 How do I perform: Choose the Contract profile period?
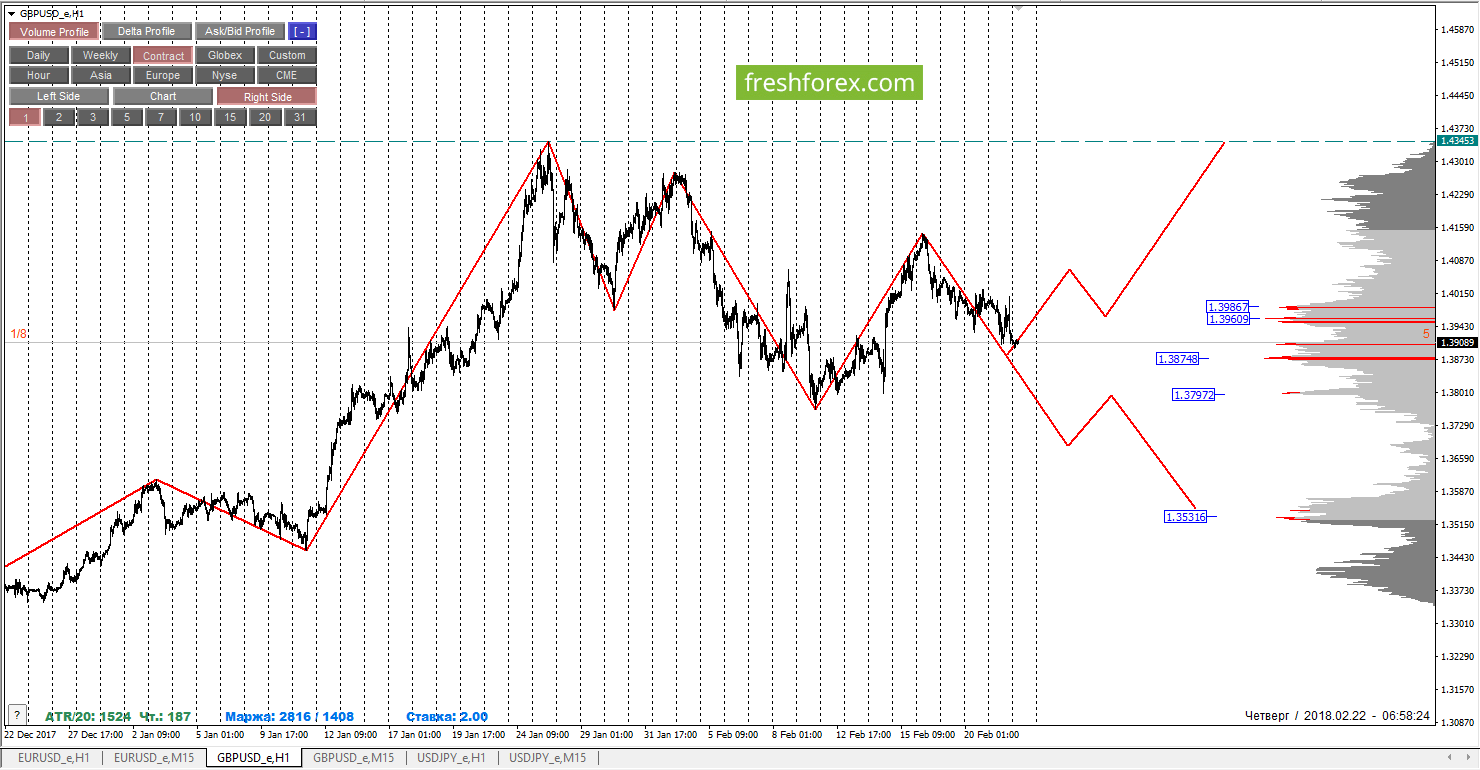pyautogui.click(x=163, y=56)
